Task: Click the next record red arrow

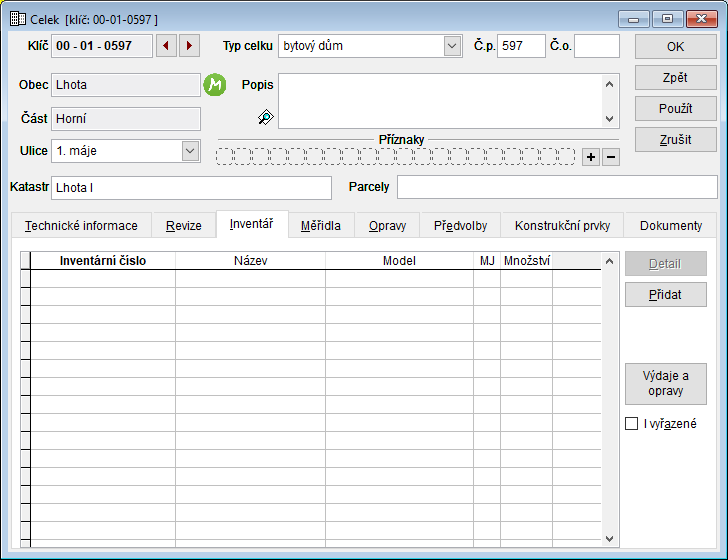Action: click(190, 46)
